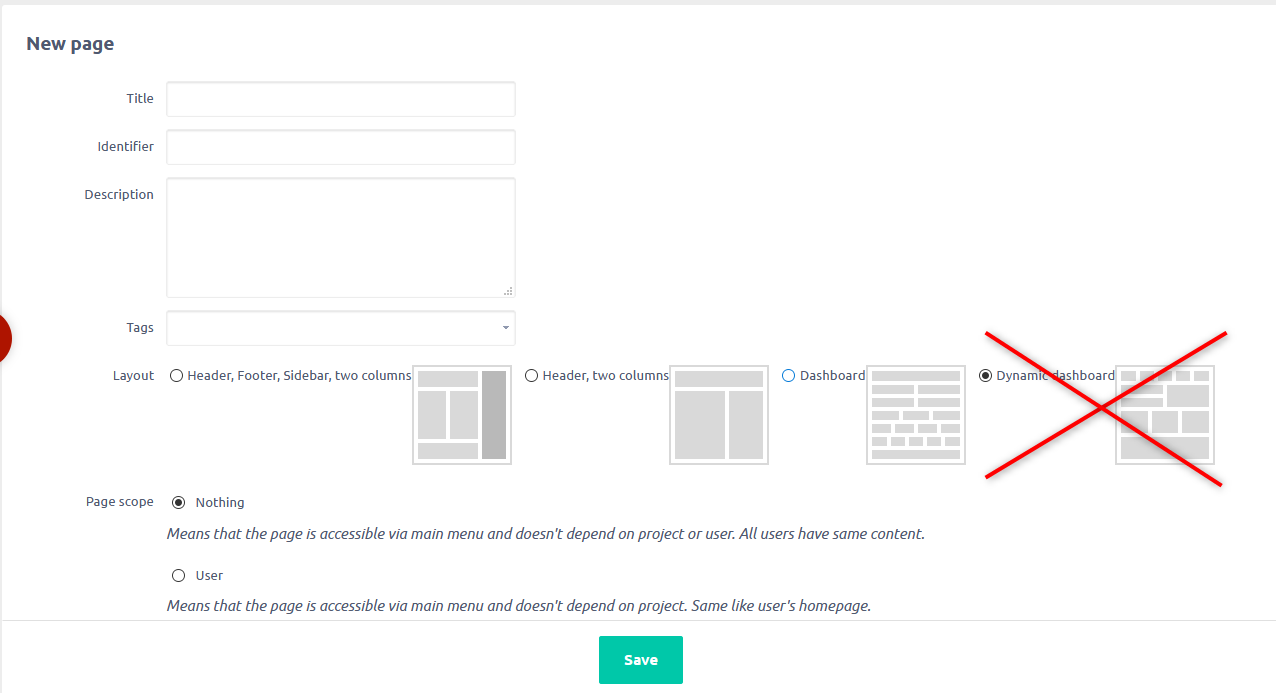Grab the Description textarea resize handle
Image resolution: width=1276 pixels, height=693 pixels.
[508, 291]
